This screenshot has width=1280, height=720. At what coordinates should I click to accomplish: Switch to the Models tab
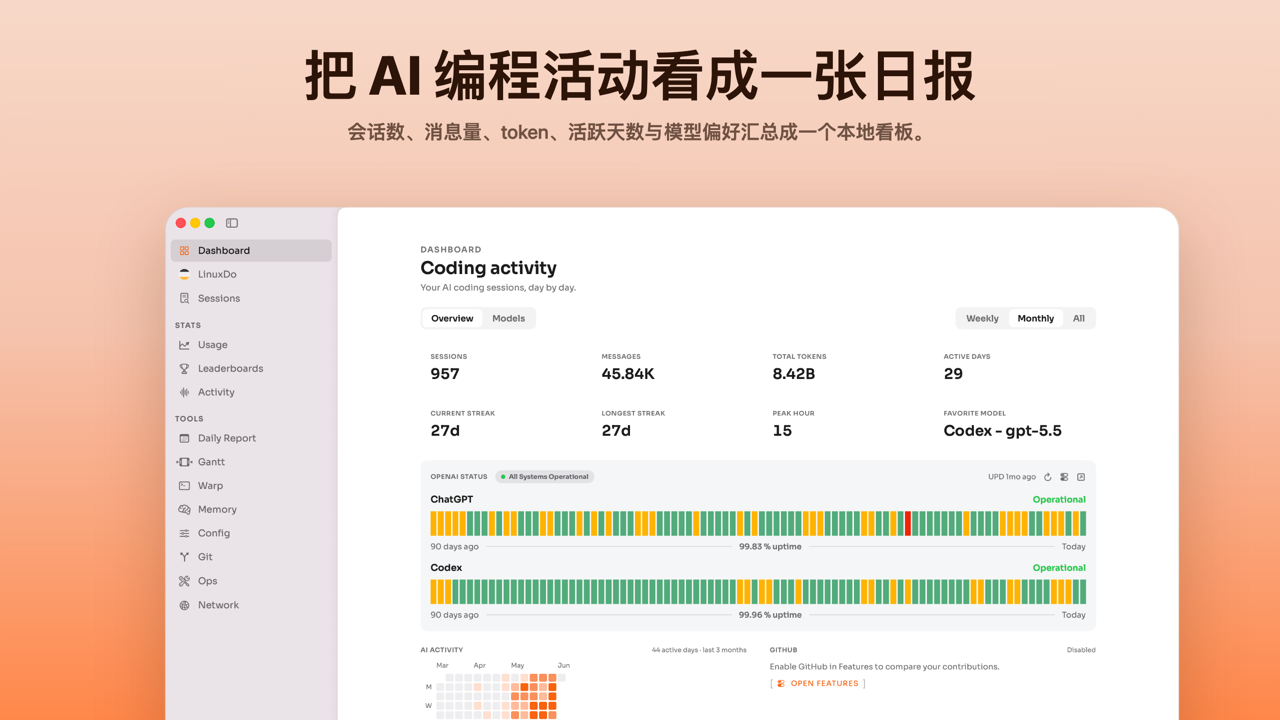(508, 318)
